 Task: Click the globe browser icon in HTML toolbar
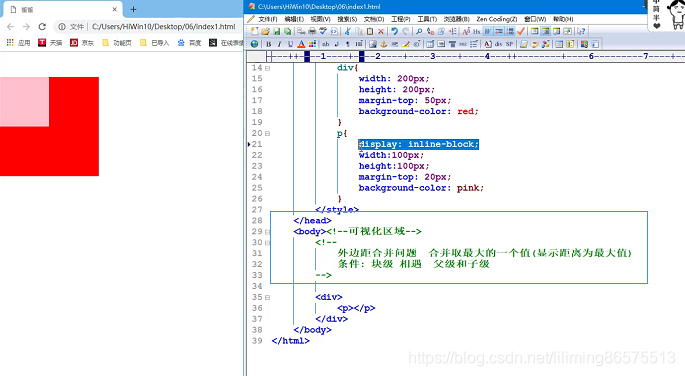[254, 44]
